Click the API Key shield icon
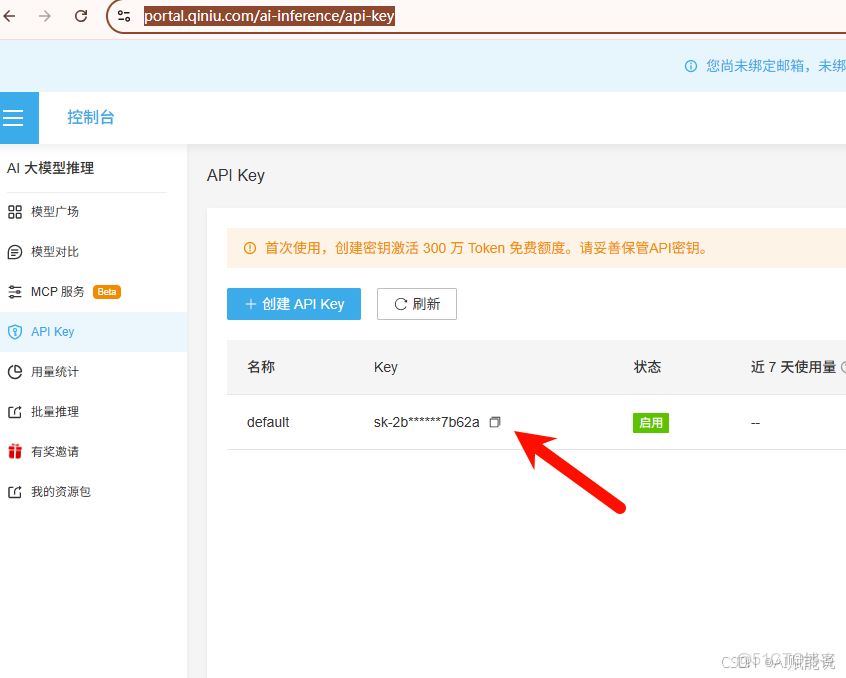Image resolution: width=846 pixels, height=678 pixels. click(15, 332)
